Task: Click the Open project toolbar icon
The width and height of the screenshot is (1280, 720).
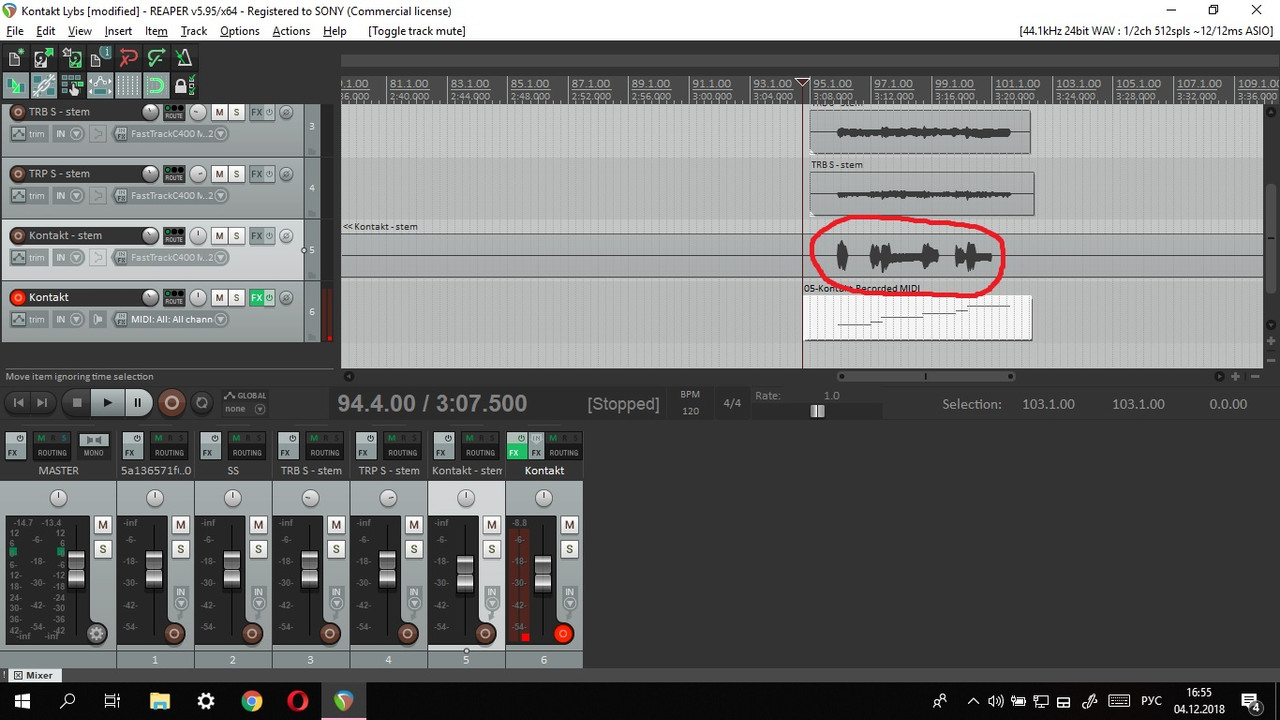Action: 44,59
